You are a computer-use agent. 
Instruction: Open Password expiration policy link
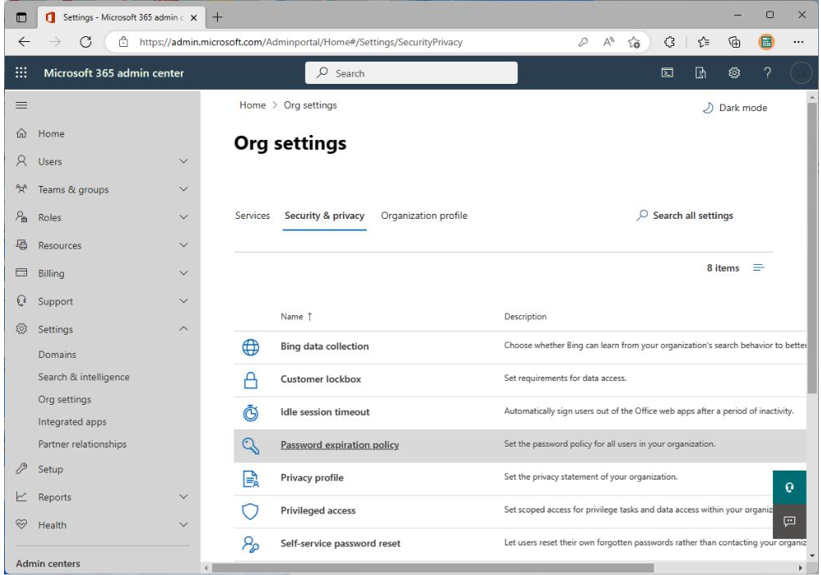coord(340,445)
